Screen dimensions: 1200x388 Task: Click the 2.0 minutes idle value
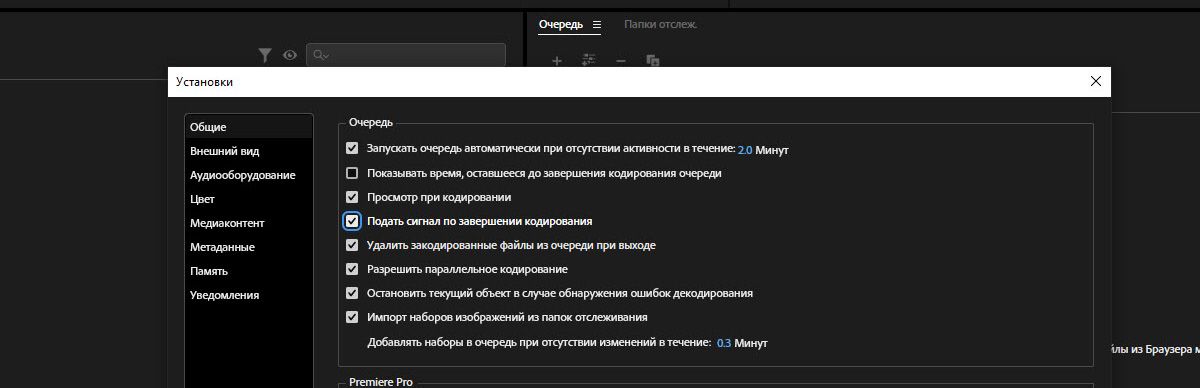(x=745, y=150)
